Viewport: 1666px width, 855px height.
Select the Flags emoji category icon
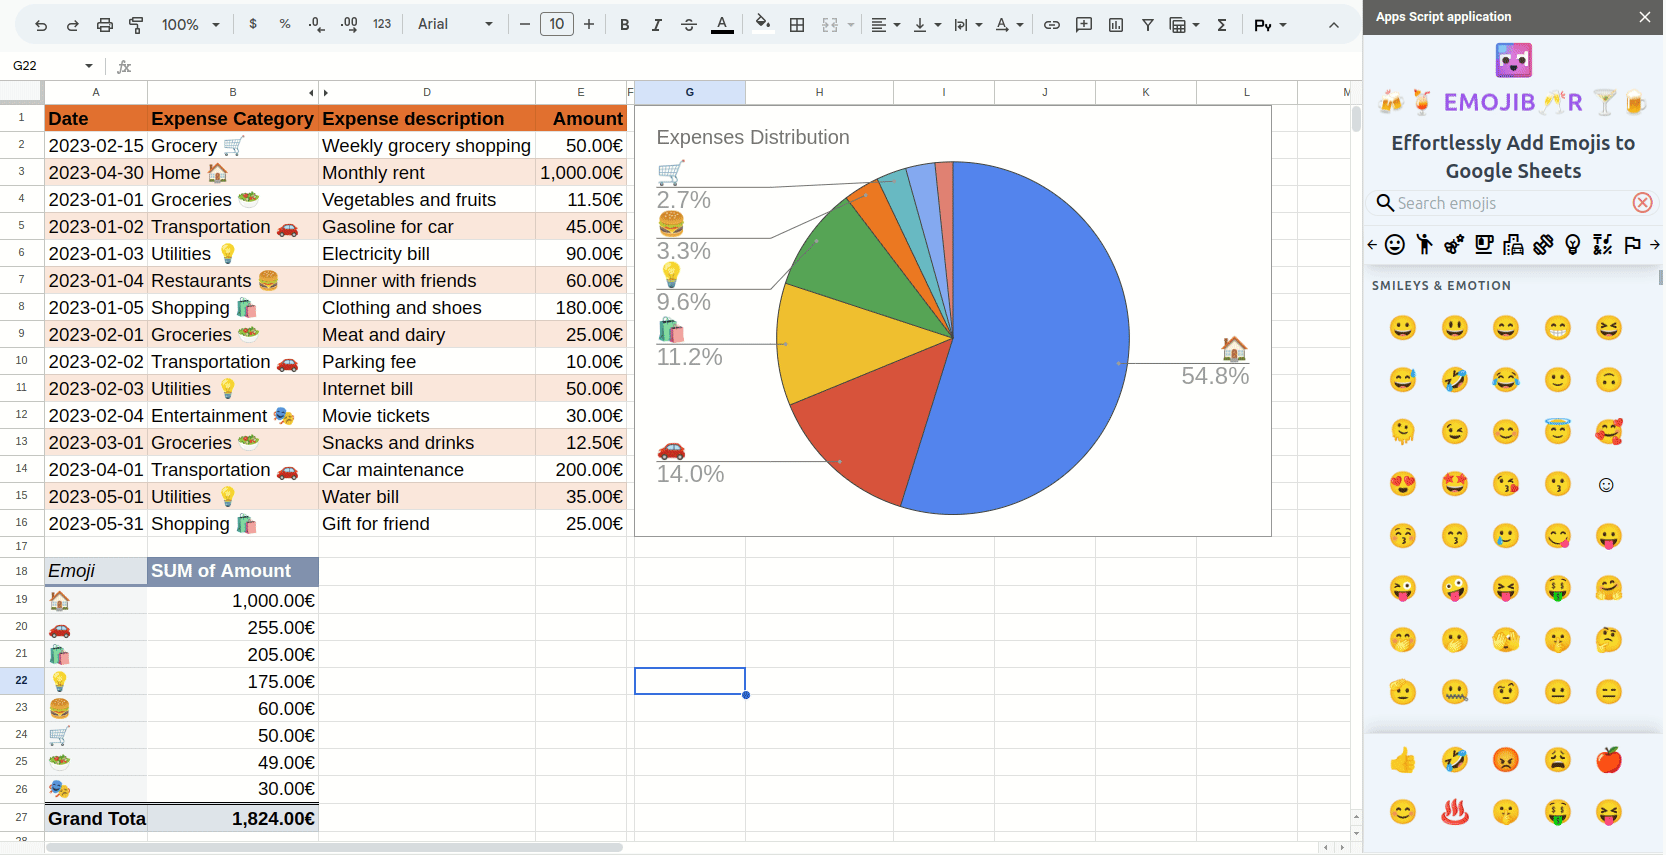[x=1632, y=244]
